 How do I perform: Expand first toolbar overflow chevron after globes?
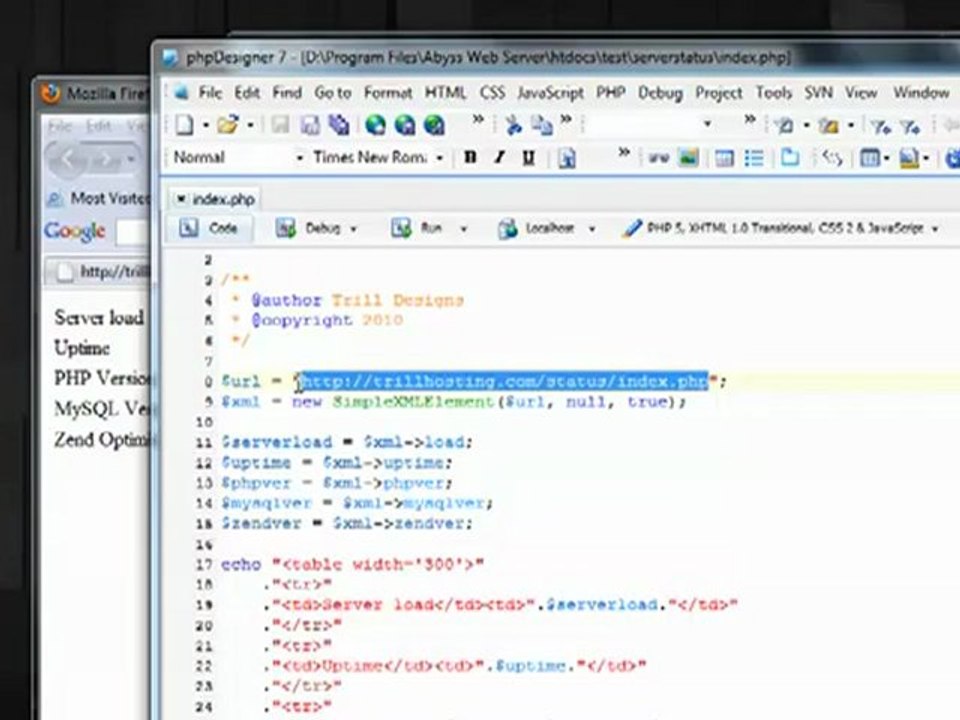coord(478,119)
